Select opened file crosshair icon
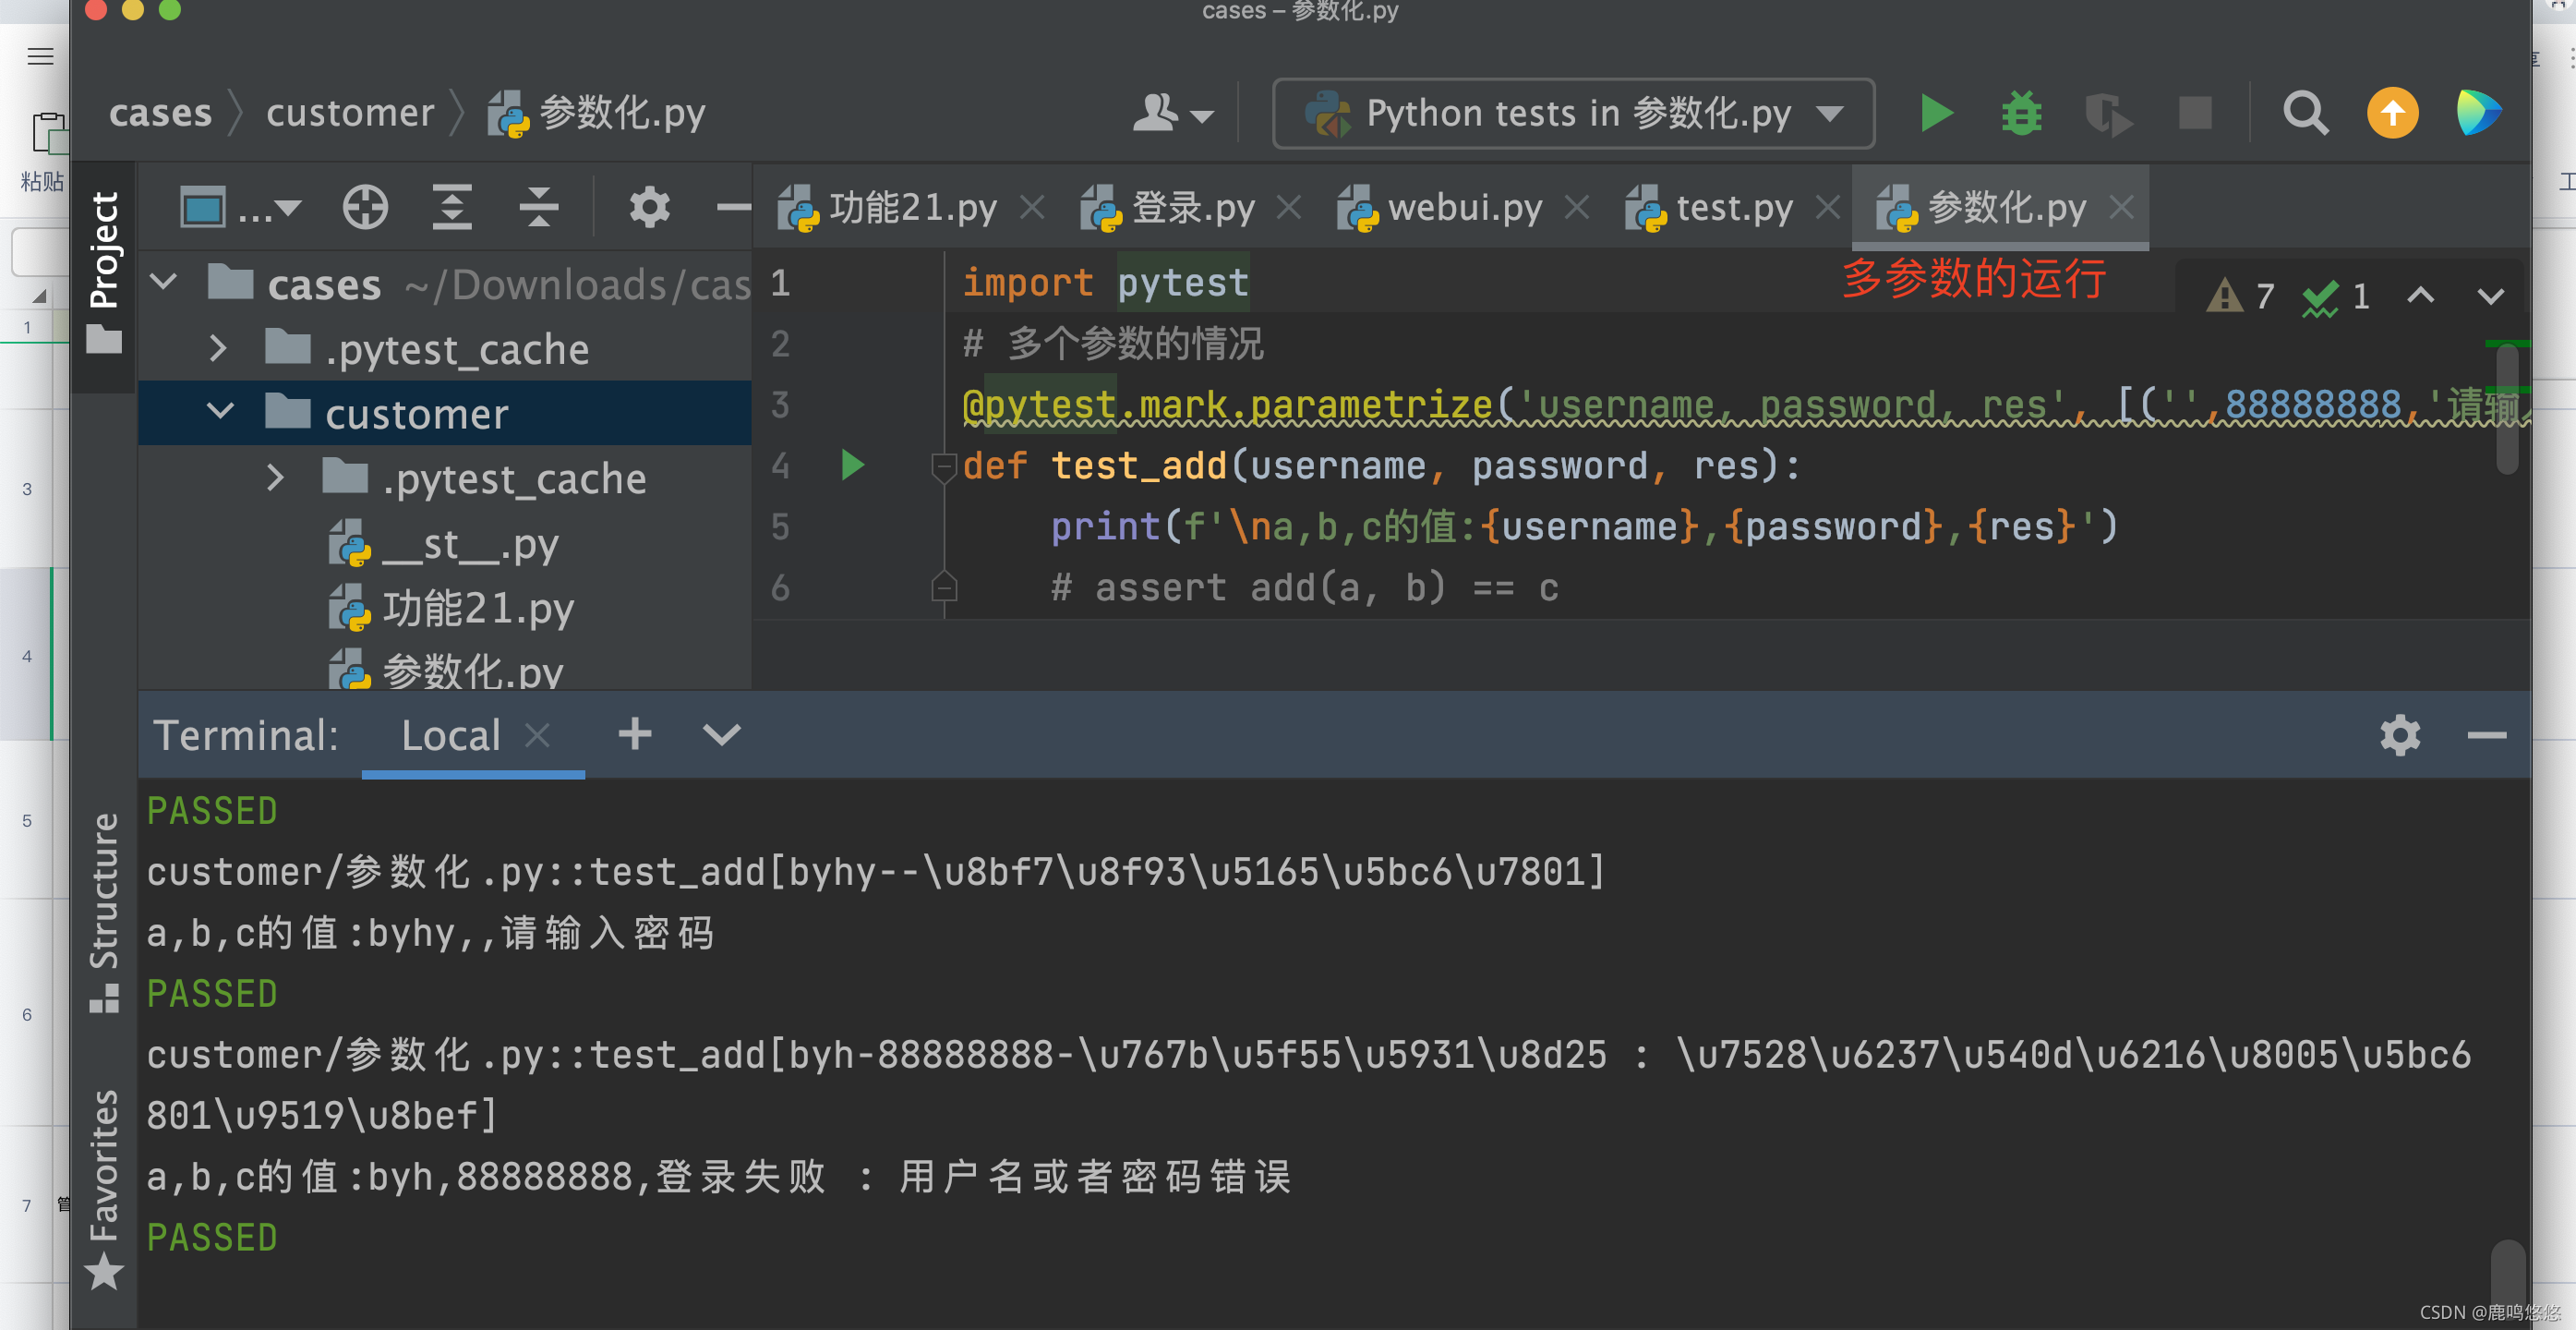Viewport: 2576px width, 1330px height. point(365,208)
